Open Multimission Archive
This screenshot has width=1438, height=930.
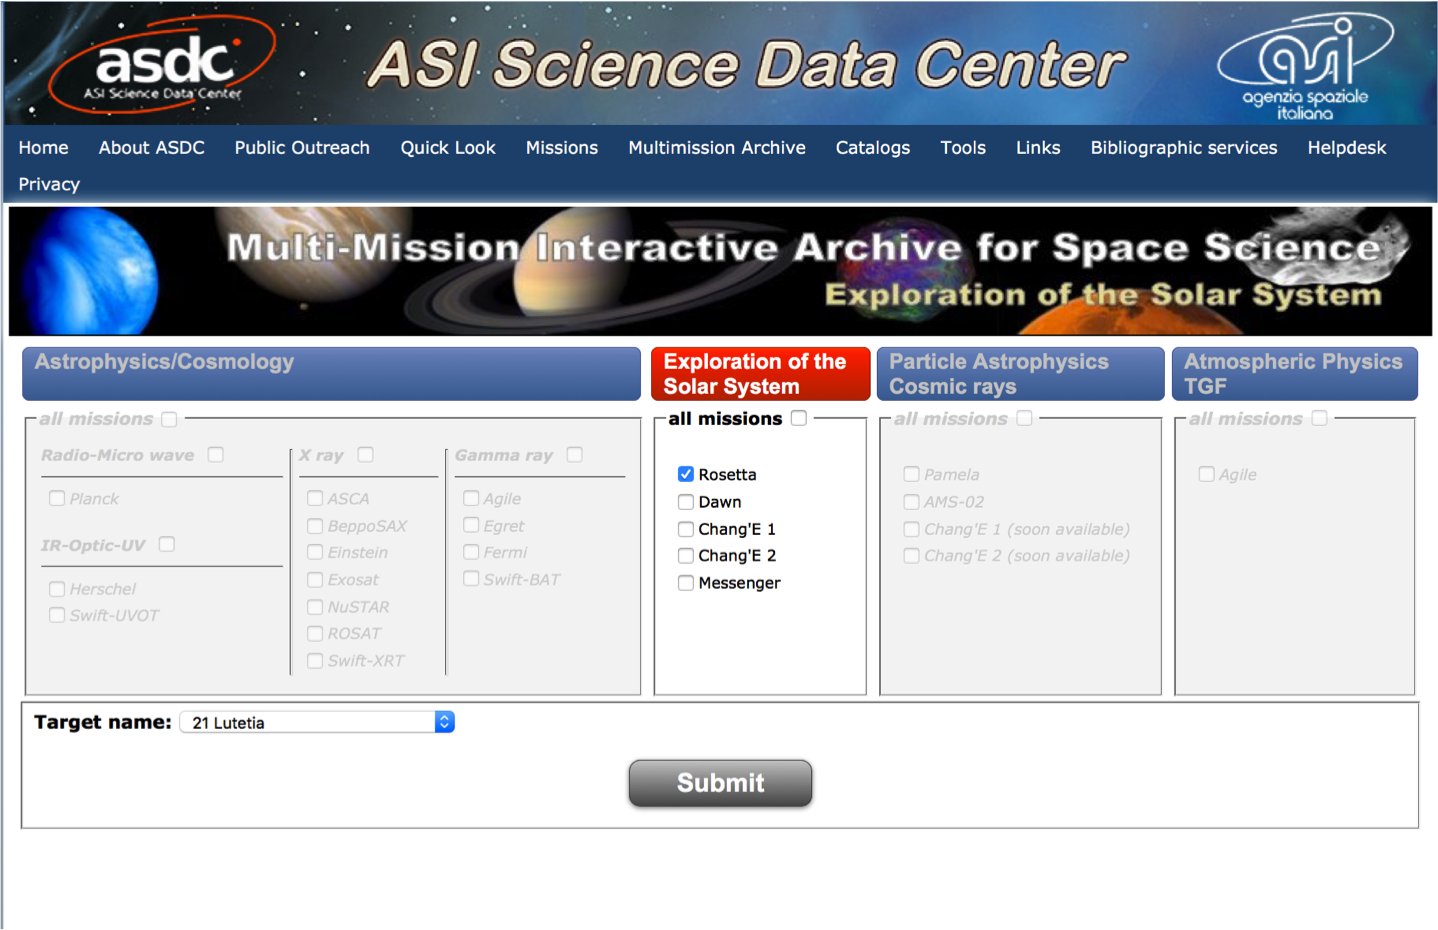click(x=717, y=148)
